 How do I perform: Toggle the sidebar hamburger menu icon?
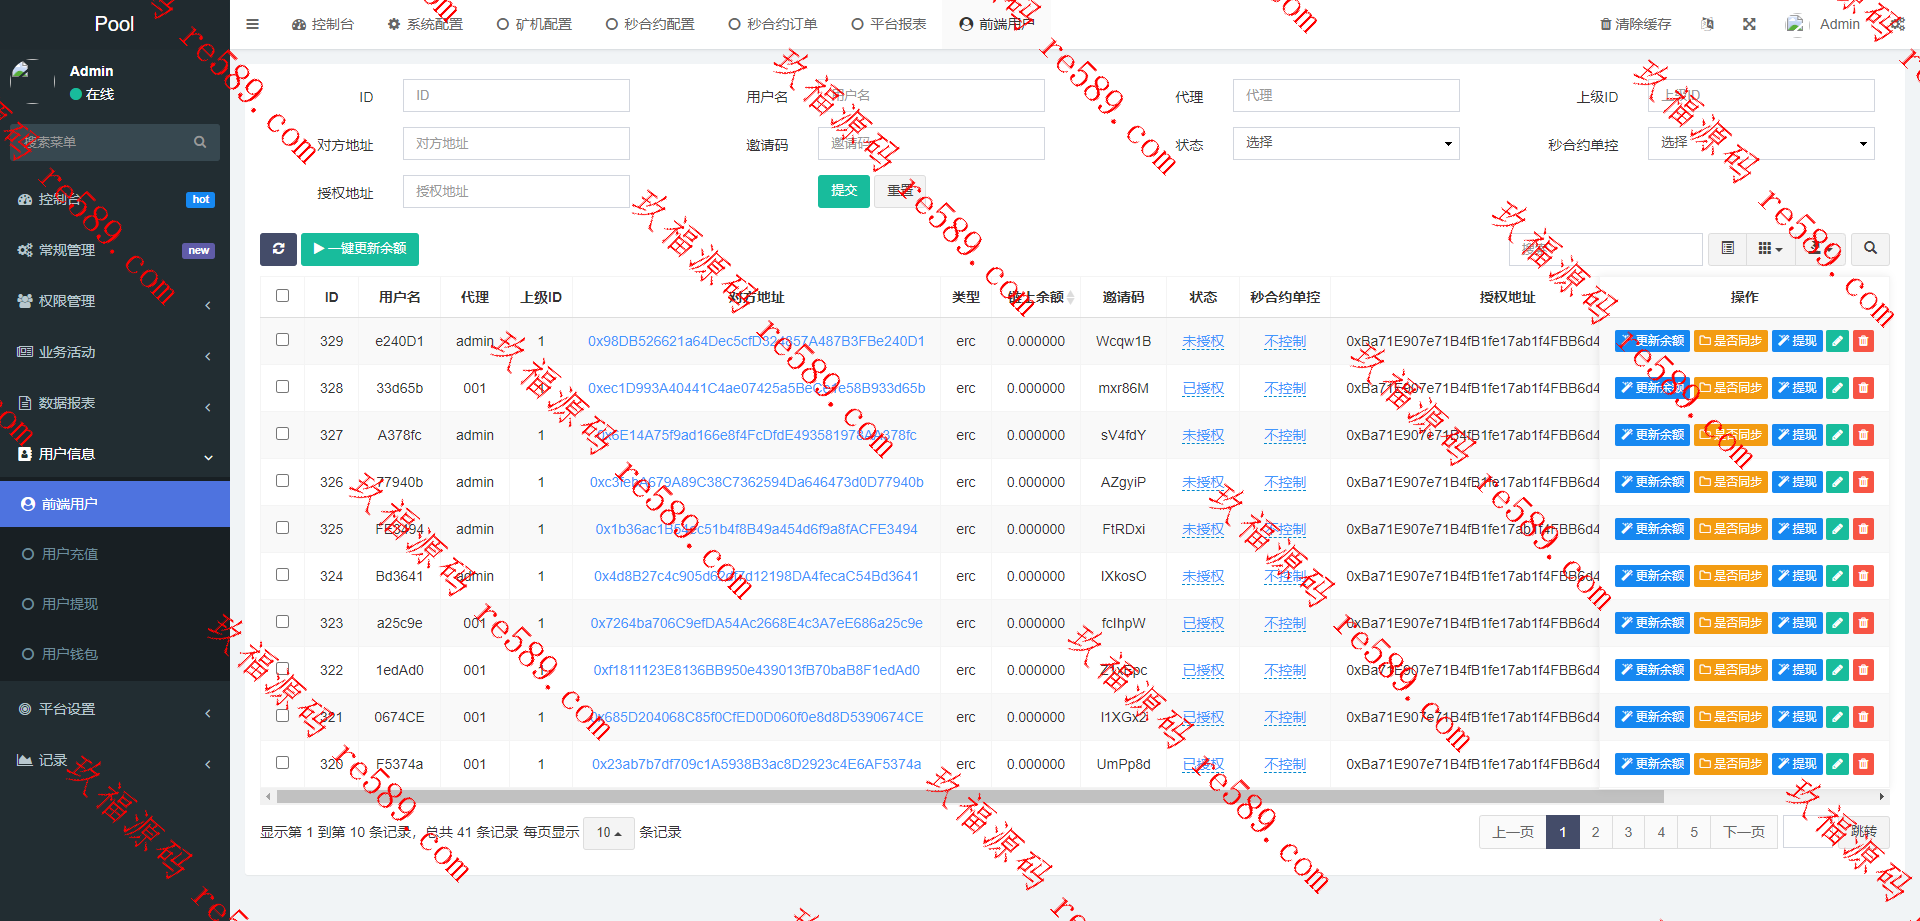[x=252, y=24]
